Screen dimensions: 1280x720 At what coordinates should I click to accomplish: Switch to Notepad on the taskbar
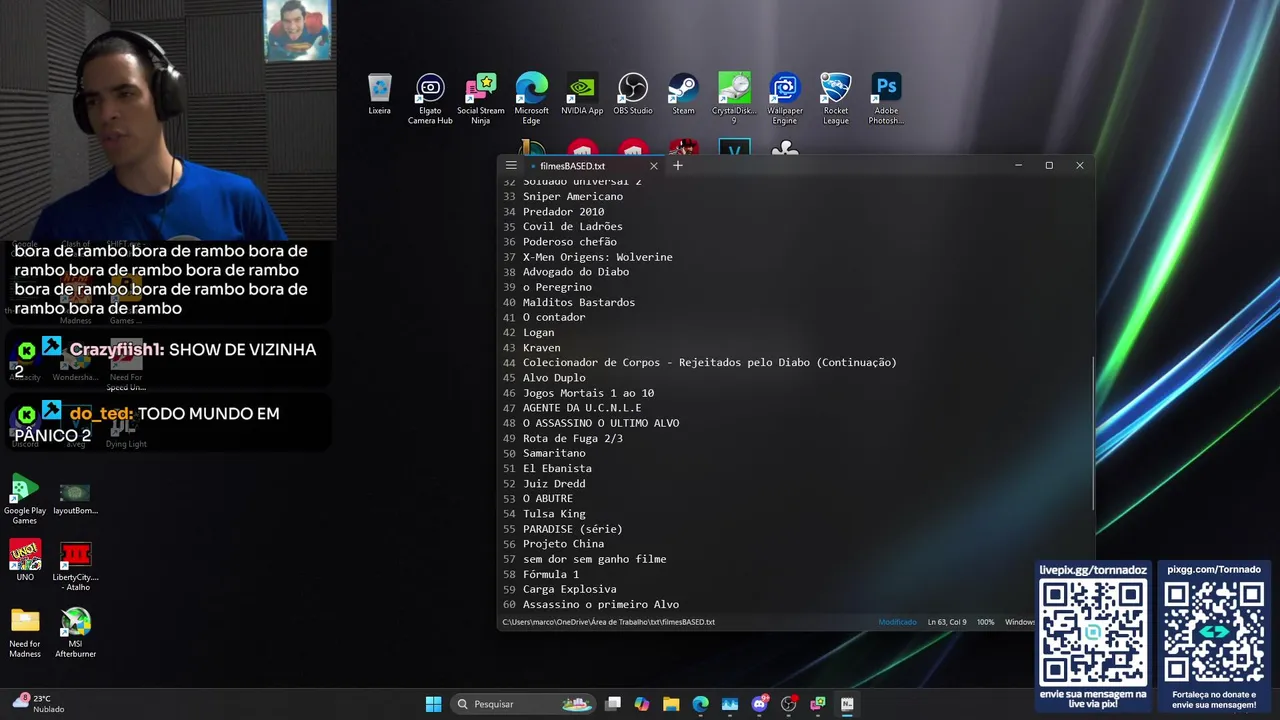[x=847, y=704]
